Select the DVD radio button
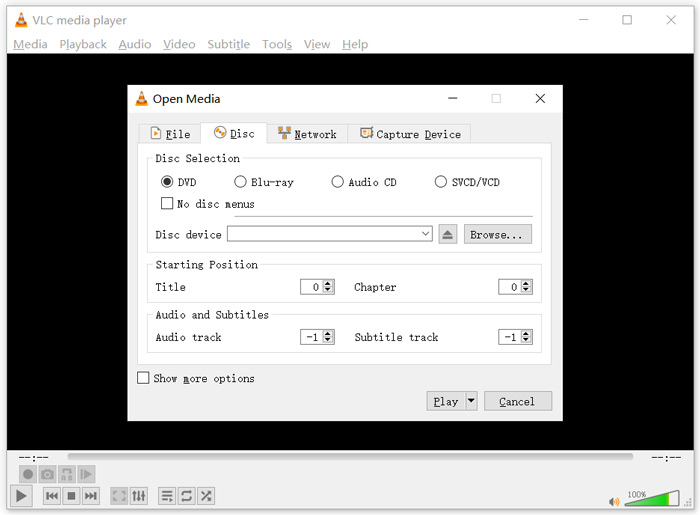 coord(167,182)
